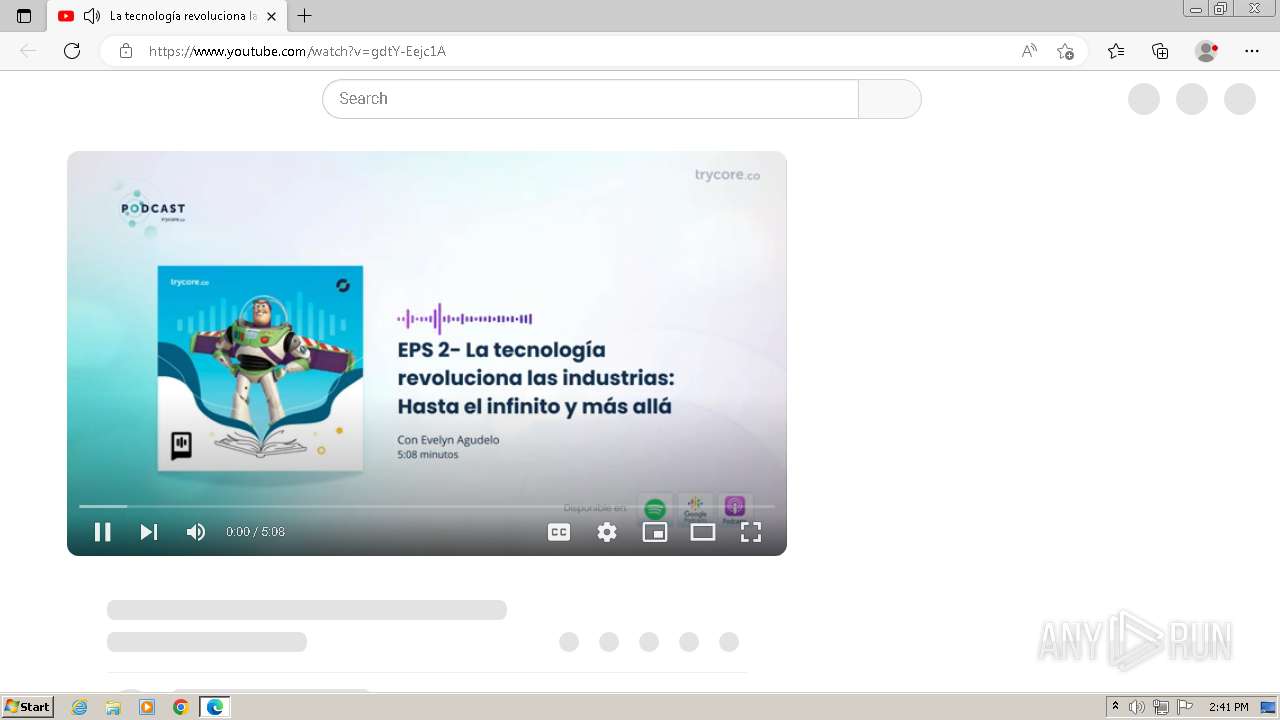Open Action Center flag icon
Viewport: 1280px width, 720px height.
(1185, 707)
